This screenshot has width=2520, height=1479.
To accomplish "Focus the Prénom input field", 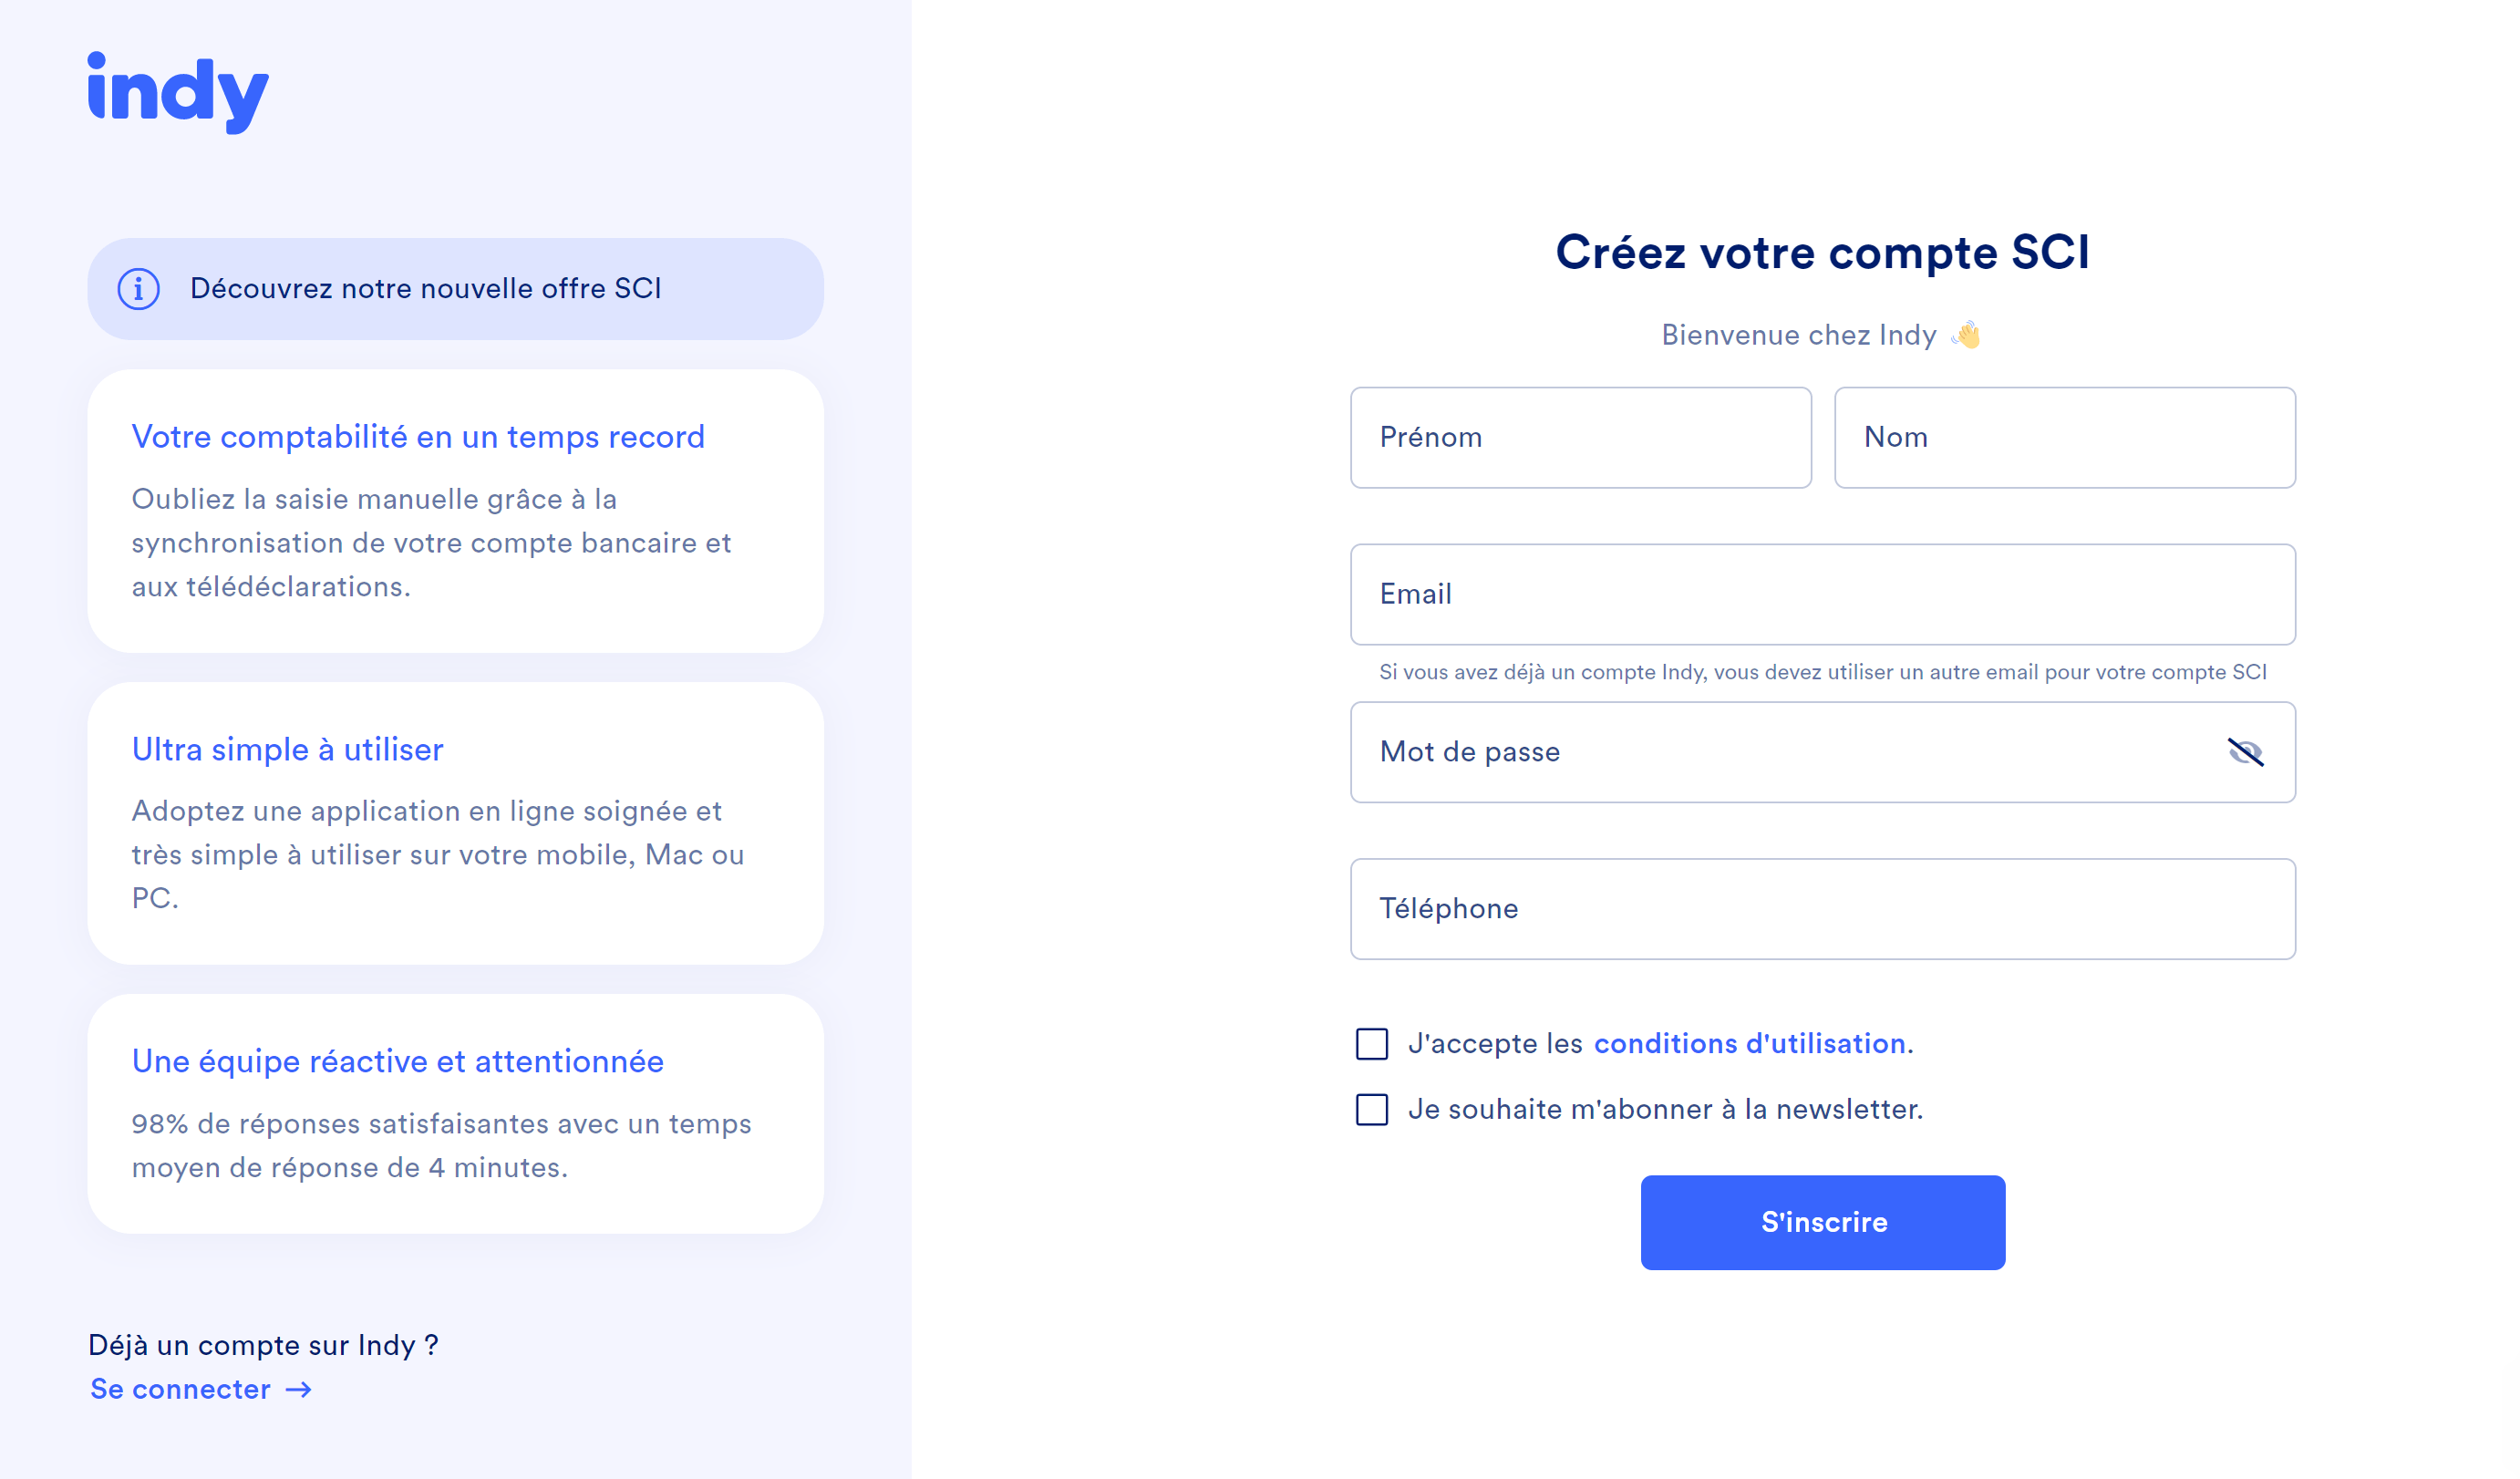I will tap(1580, 438).
